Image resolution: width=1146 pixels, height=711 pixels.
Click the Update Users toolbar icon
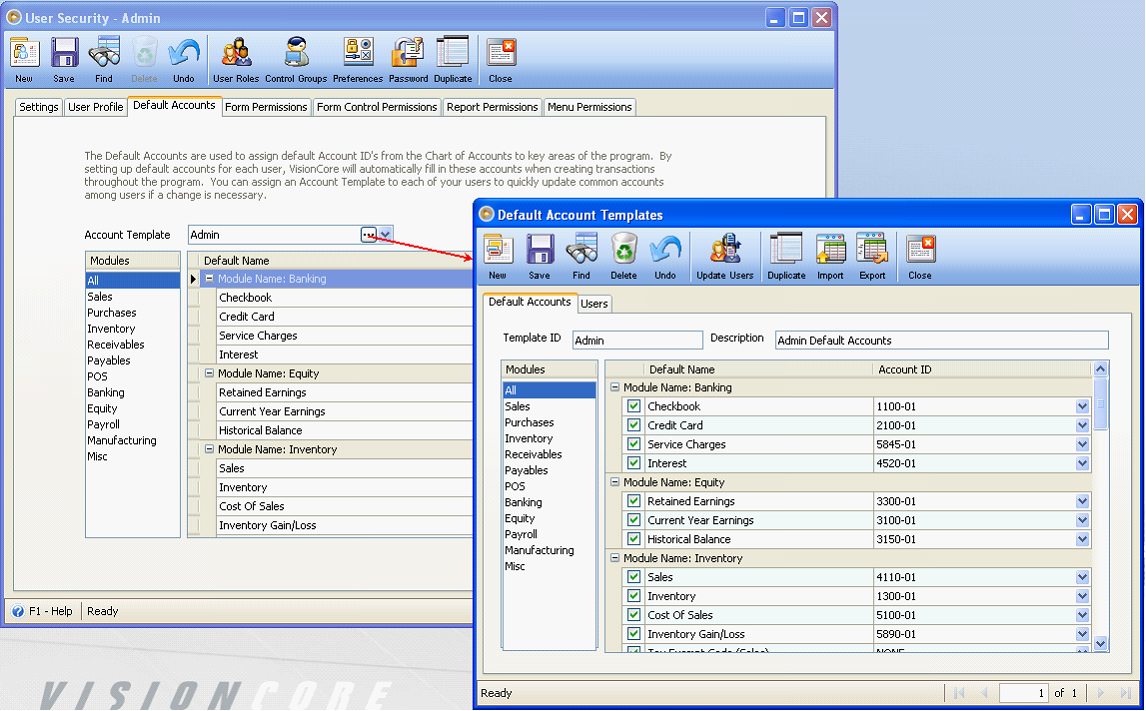[x=725, y=250]
